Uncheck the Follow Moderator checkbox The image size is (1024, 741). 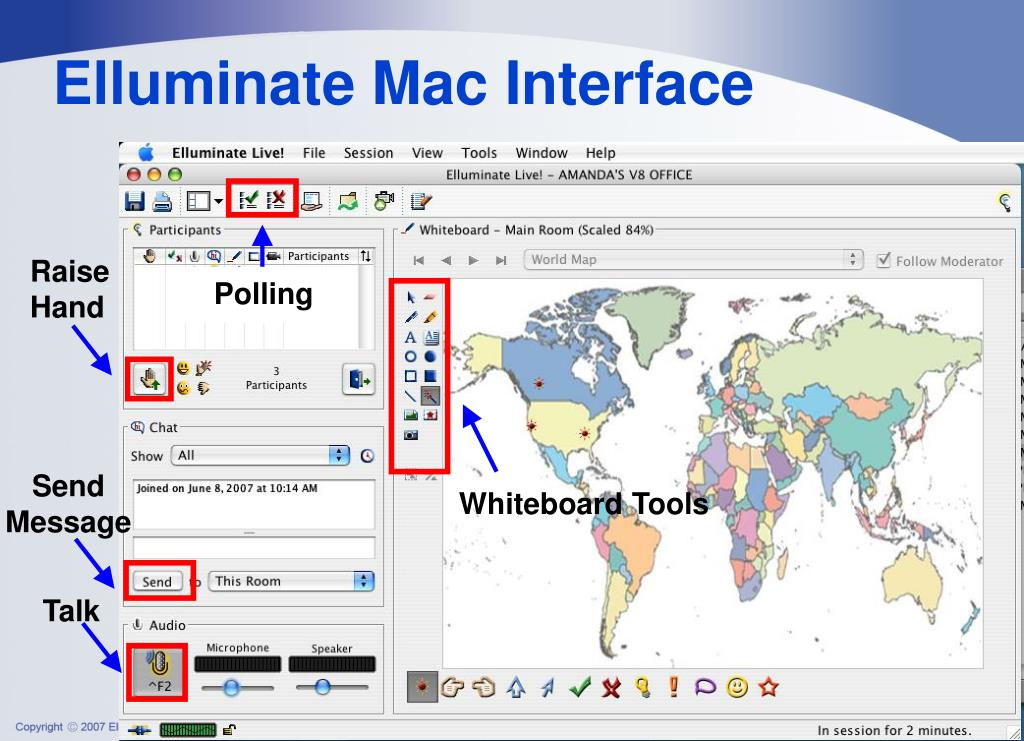[x=884, y=260]
